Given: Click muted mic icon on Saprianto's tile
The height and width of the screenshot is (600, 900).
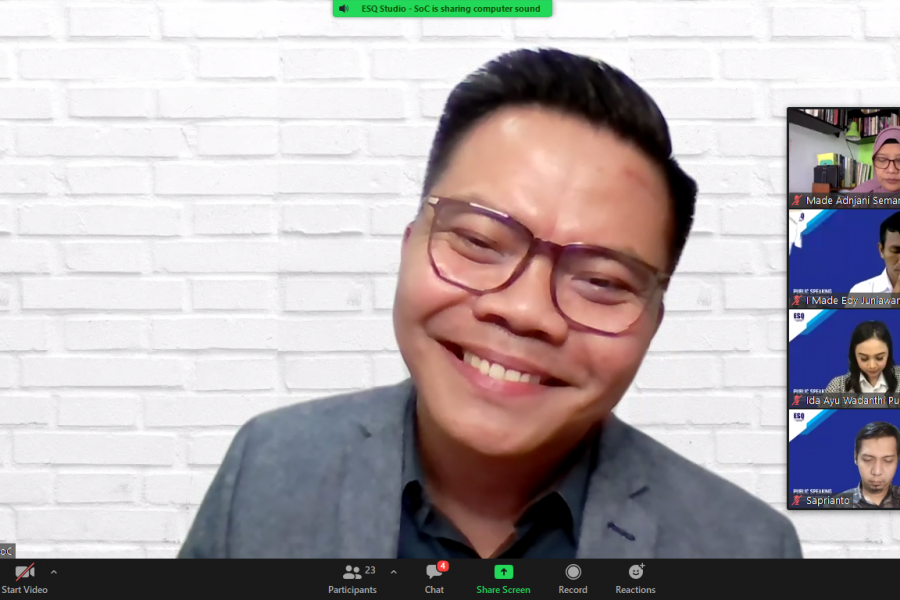Looking at the screenshot, I should [x=797, y=501].
